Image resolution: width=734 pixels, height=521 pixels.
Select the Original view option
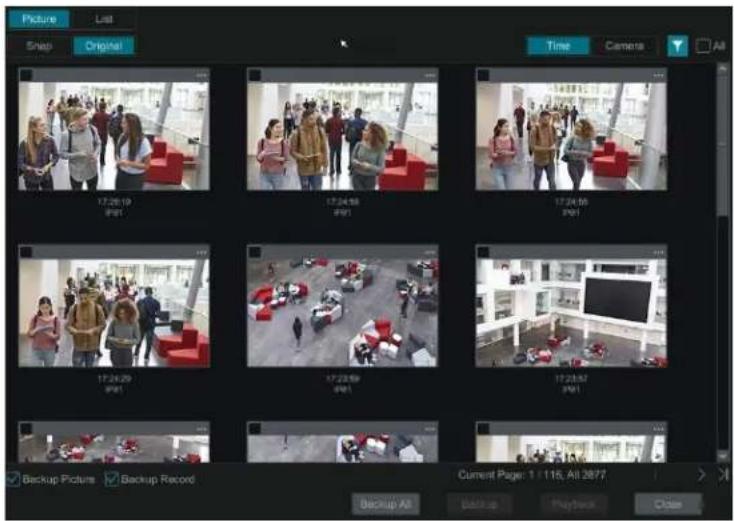[x=104, y=46]
